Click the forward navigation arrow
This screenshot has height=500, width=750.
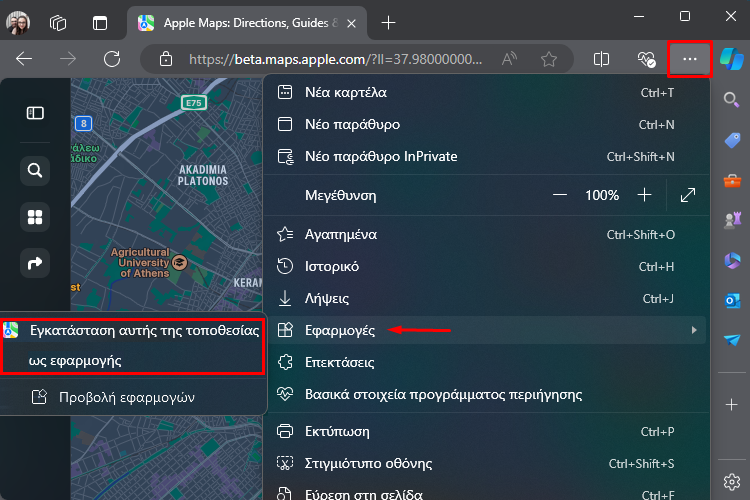coord(68,59)
